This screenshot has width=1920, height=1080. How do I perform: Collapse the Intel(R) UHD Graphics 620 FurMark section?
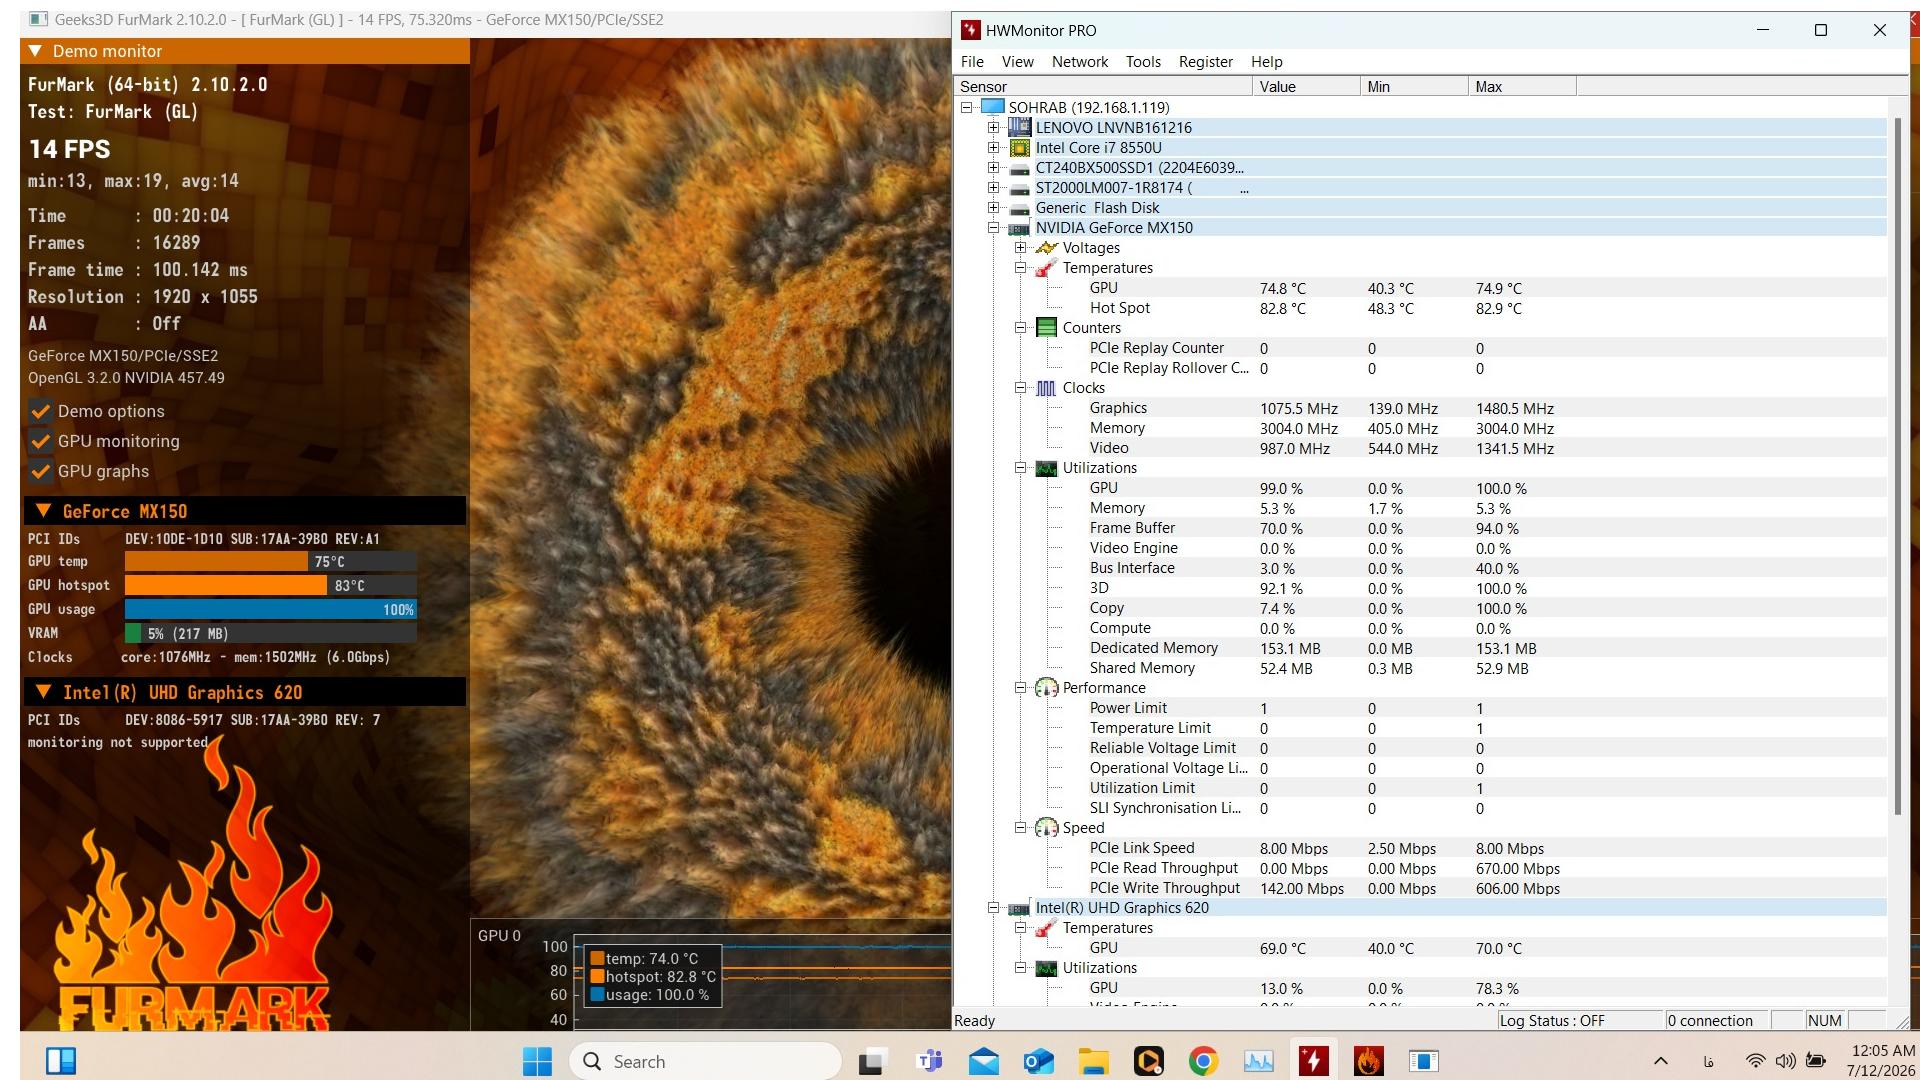tap(43, 692)
